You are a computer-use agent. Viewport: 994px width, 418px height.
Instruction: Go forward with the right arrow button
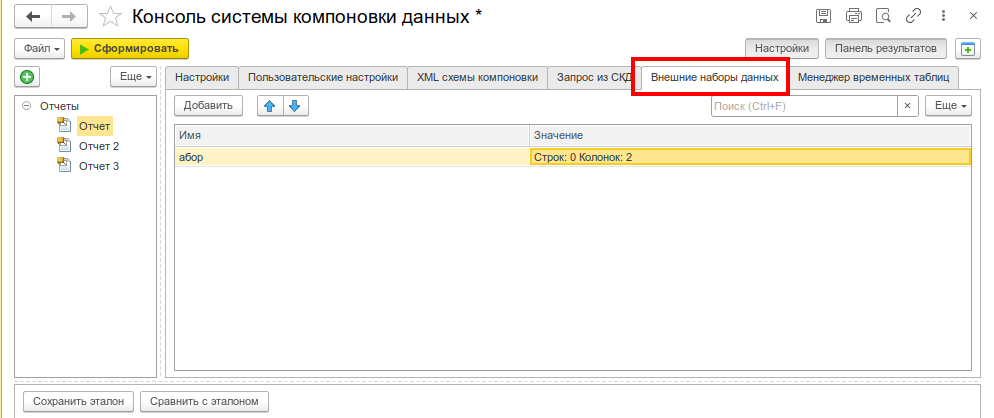(x=69, y=16)
